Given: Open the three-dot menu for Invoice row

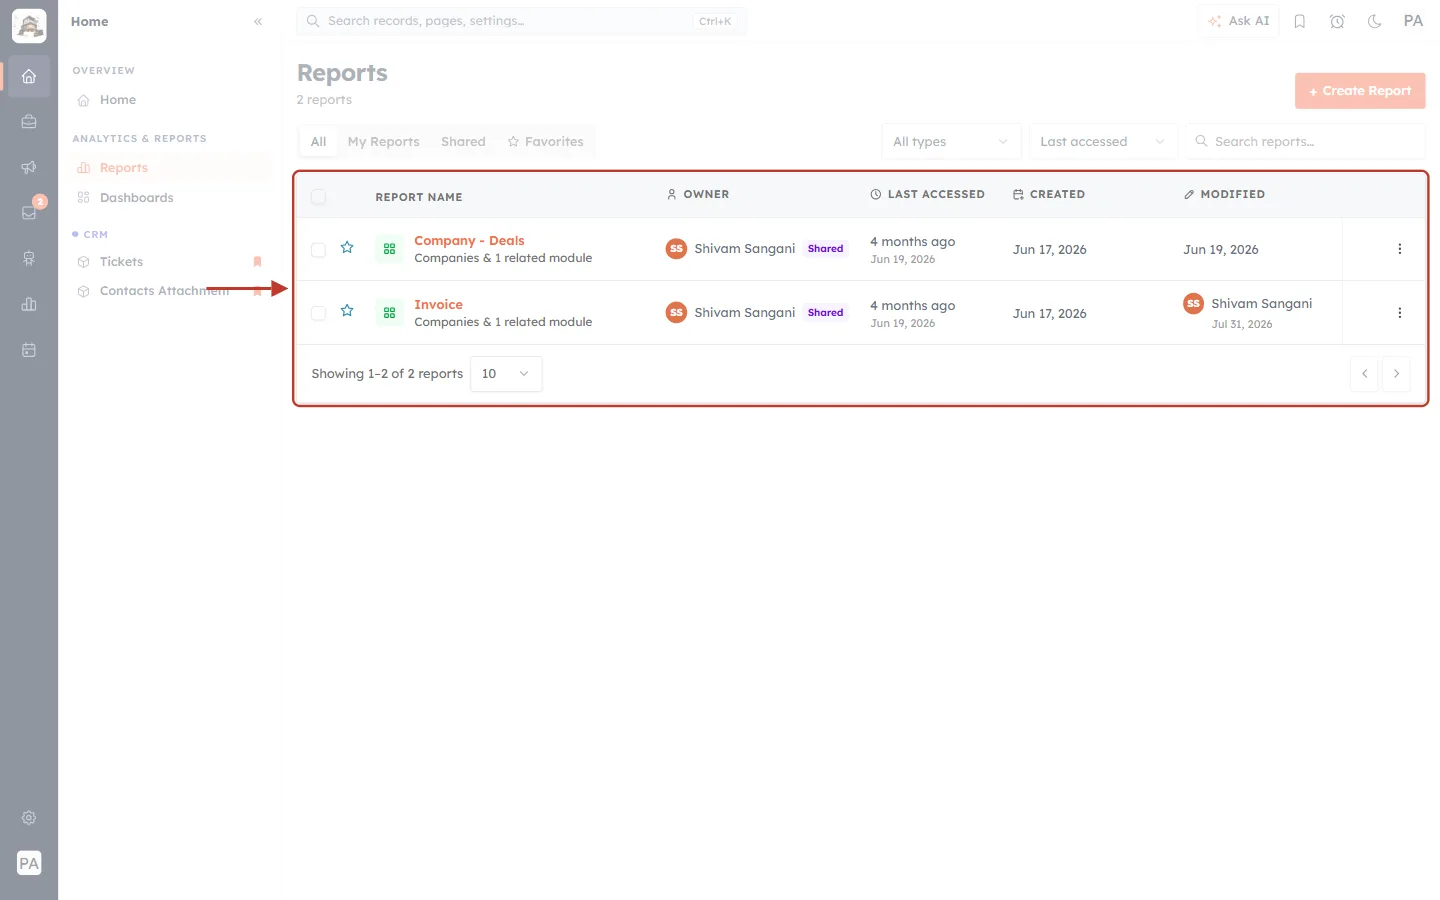Looking at the screenshot, I should coord(1399,313).
